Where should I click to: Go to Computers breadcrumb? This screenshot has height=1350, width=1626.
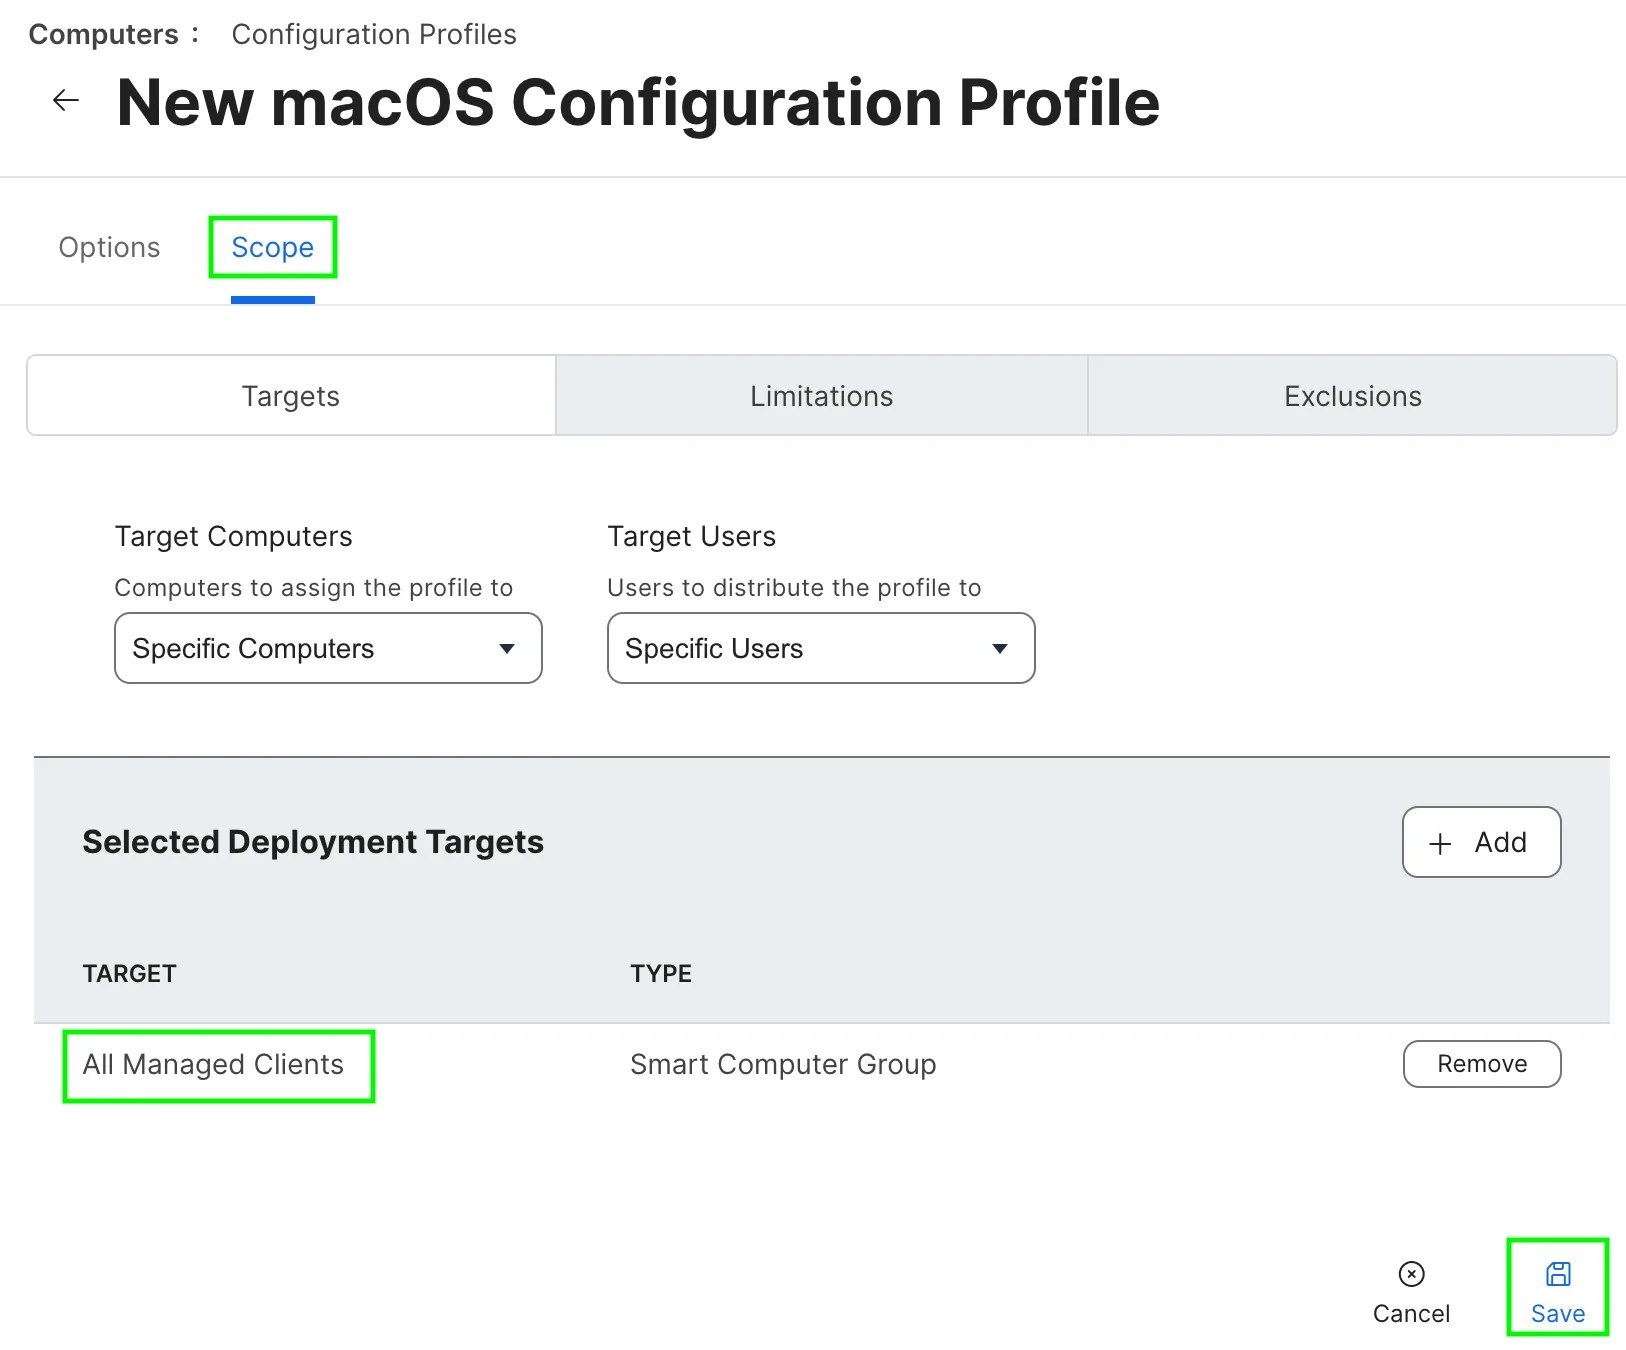[x=103, y=34]
